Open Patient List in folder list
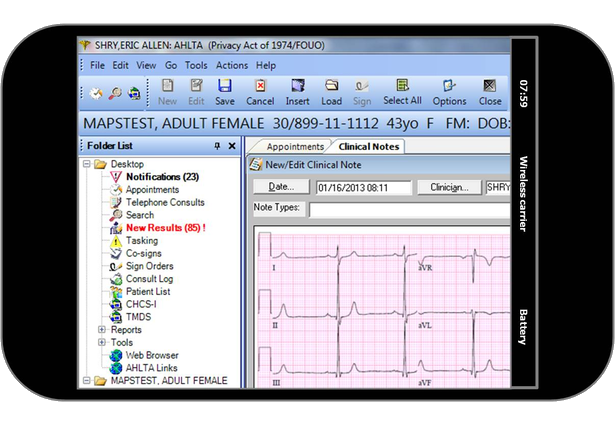 point(148,291)
